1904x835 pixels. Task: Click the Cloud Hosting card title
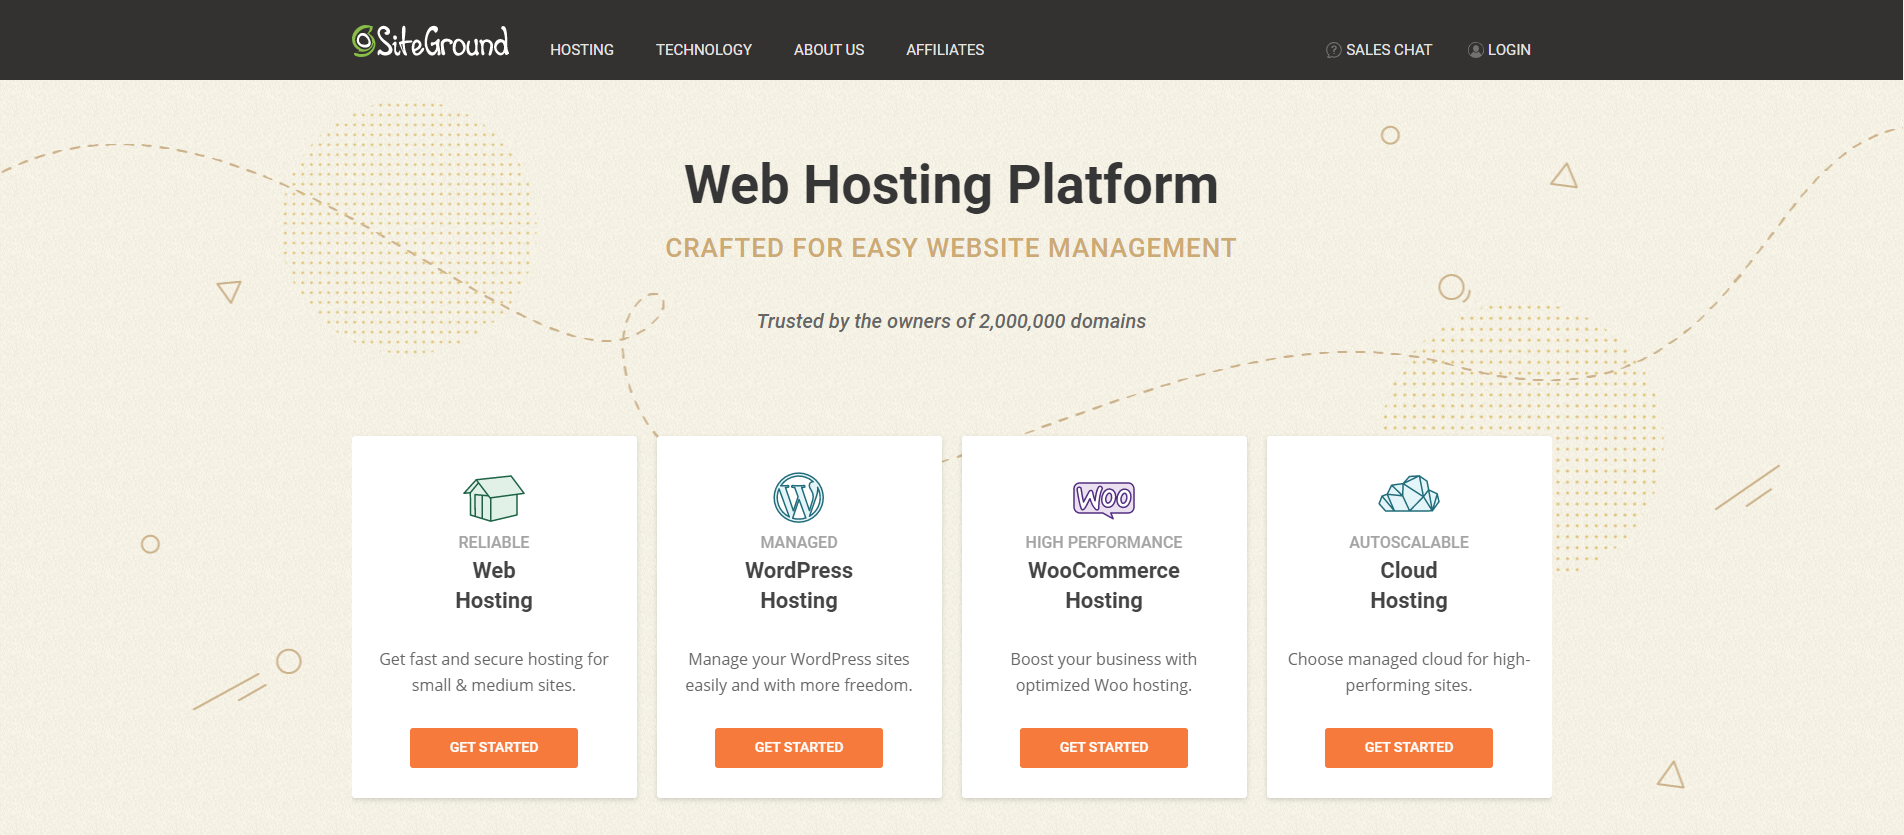click(1409, 585)
